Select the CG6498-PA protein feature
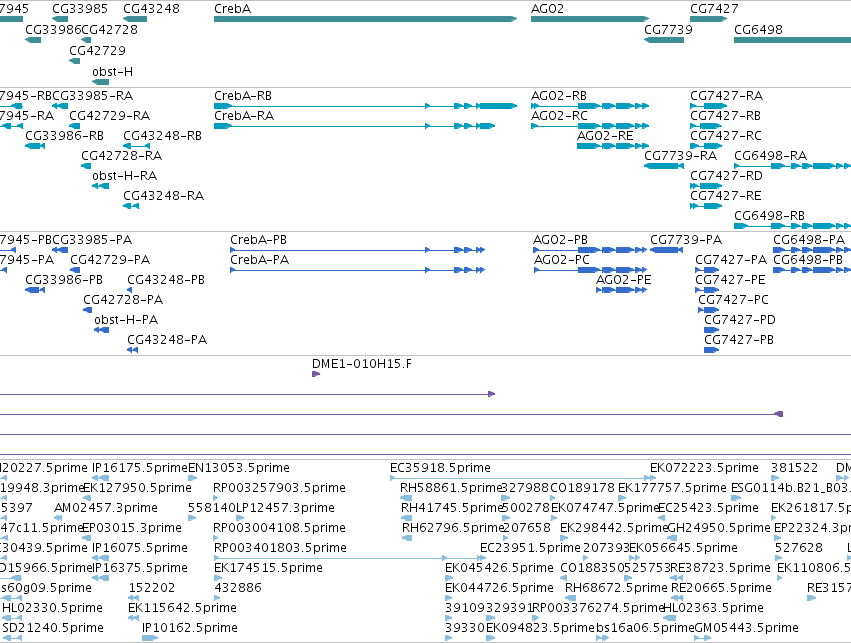 (x=812, y=250)
